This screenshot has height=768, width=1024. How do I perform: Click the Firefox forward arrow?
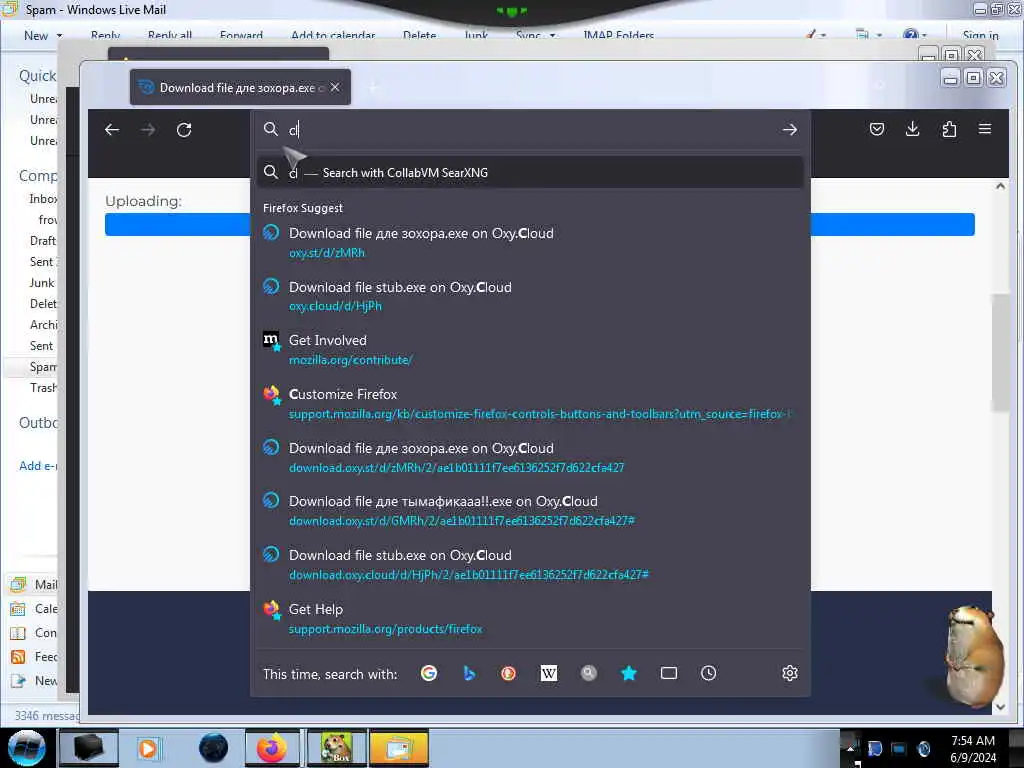tap(148, 130)
